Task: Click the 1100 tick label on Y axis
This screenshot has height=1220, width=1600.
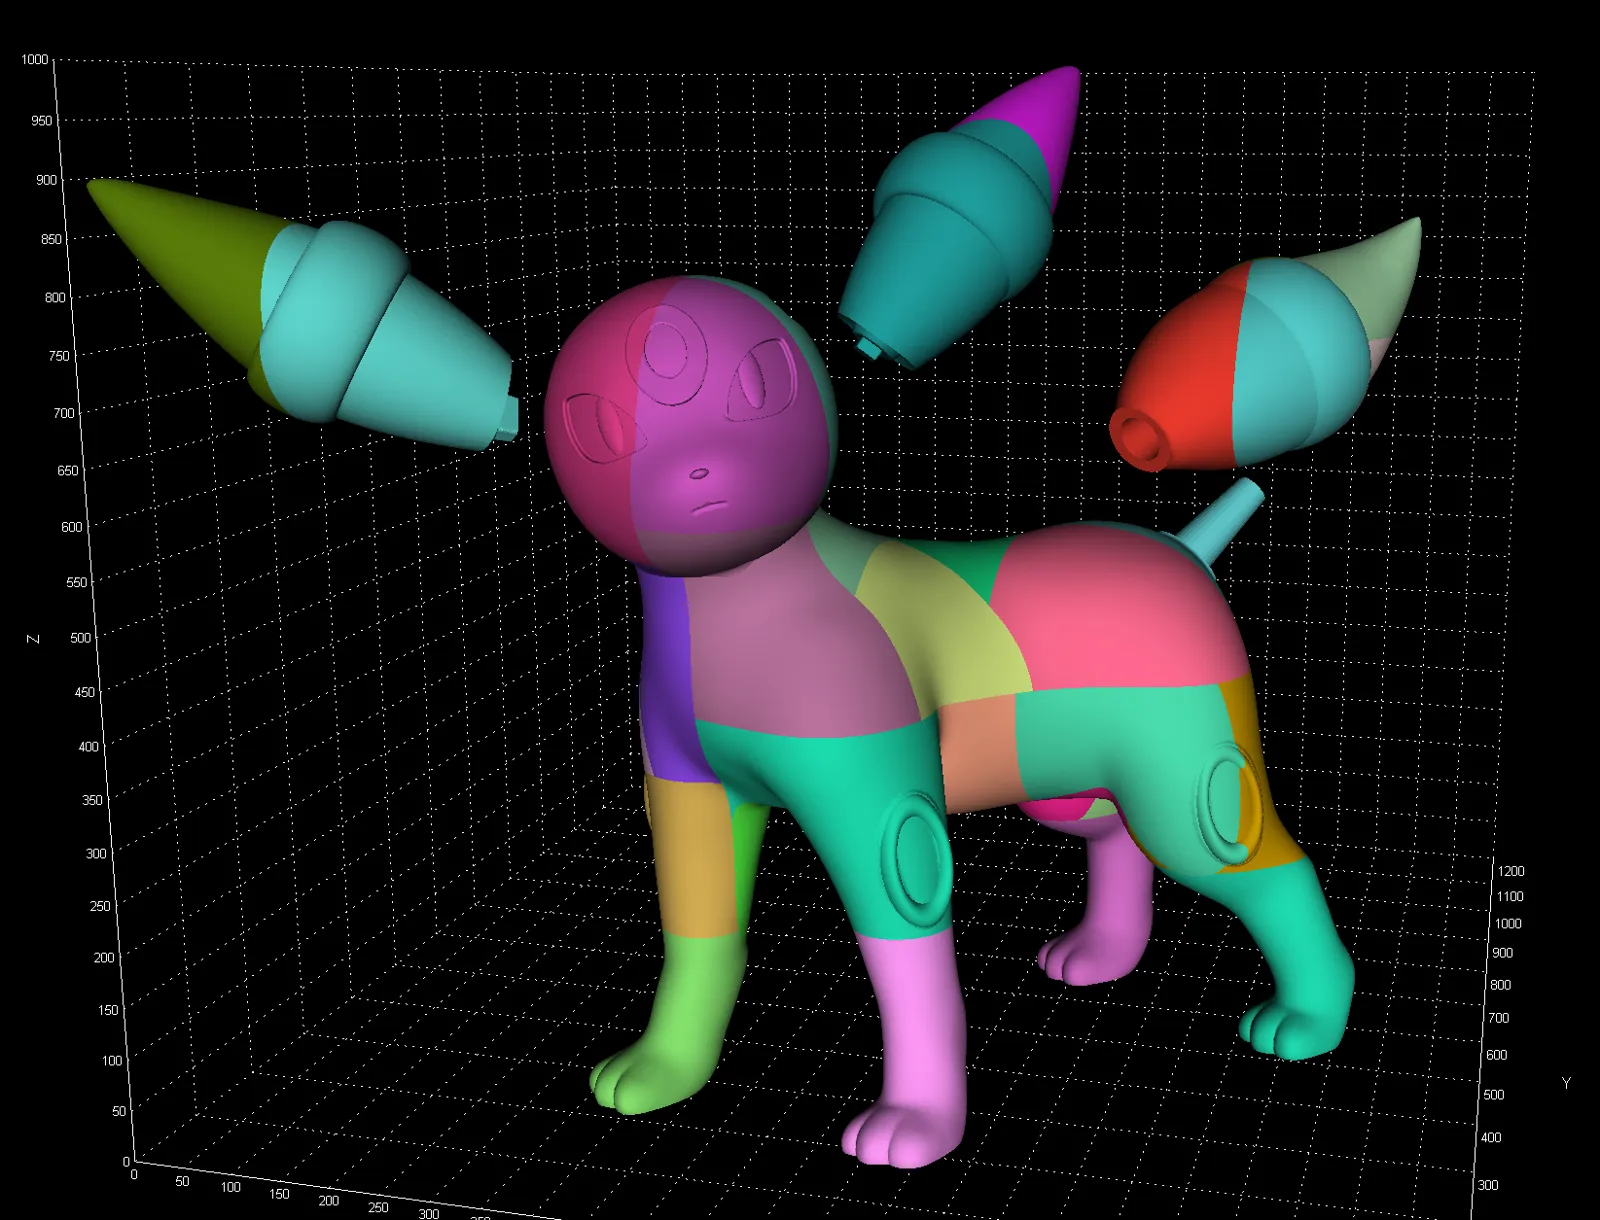Action: coord(1510,897)
